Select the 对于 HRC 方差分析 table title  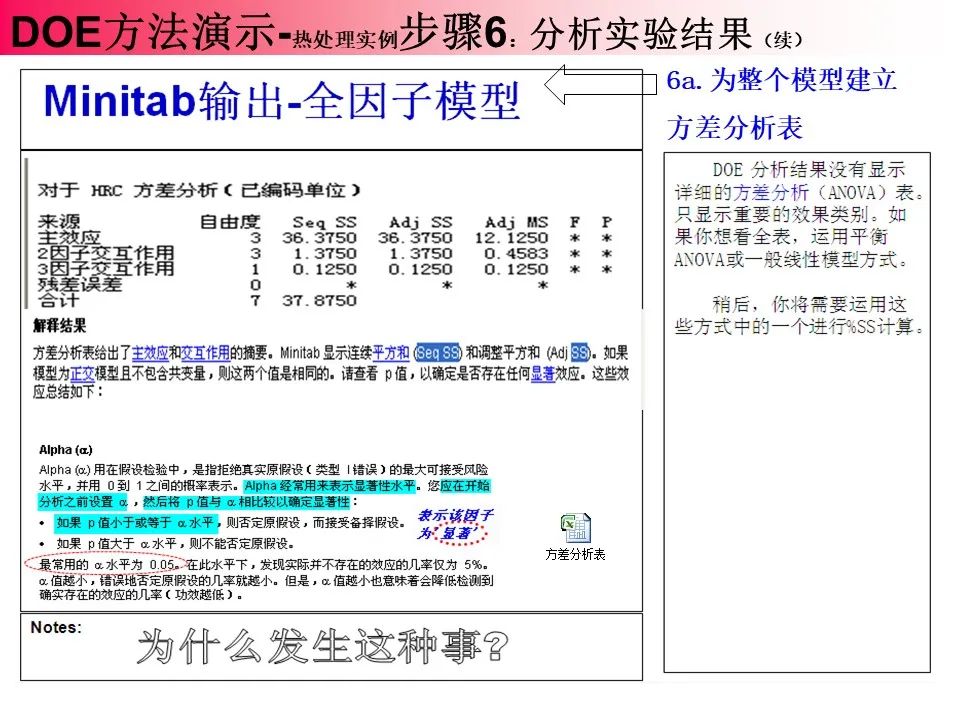(200, 190)
